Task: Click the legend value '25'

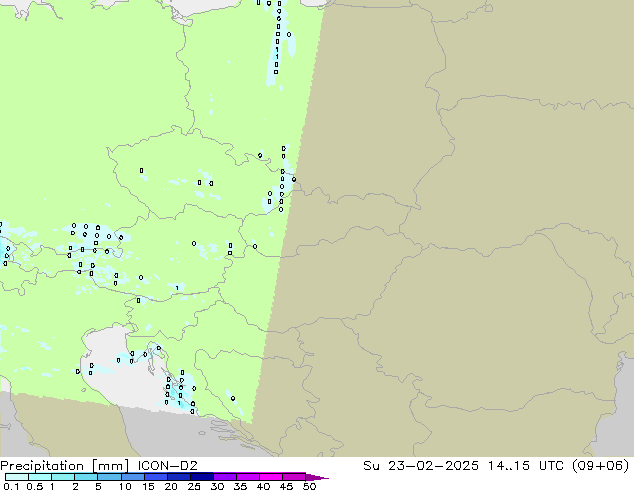Action: pyautogui.click(x=194, y=486)
